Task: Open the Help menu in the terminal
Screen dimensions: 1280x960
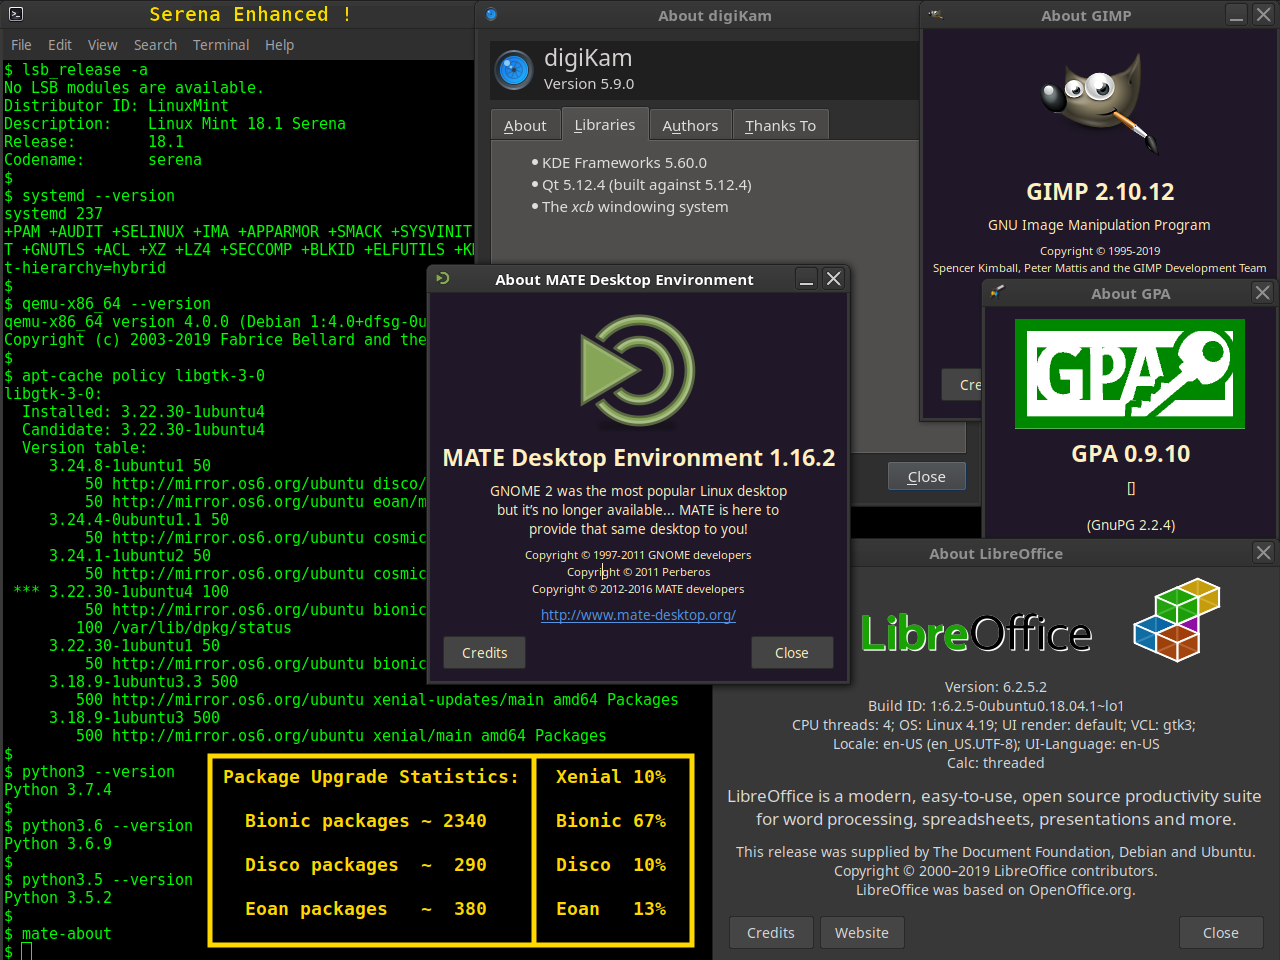Action: pos(279,45)
